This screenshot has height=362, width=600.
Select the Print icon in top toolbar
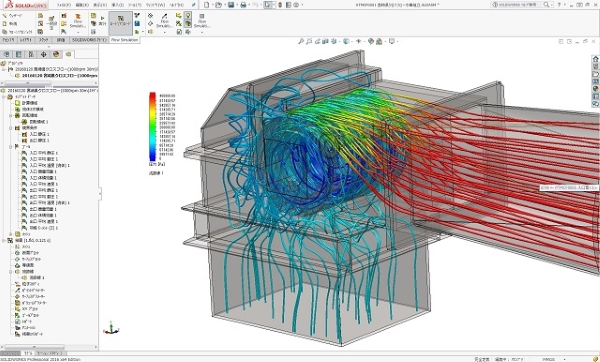[x=243, y=5]
